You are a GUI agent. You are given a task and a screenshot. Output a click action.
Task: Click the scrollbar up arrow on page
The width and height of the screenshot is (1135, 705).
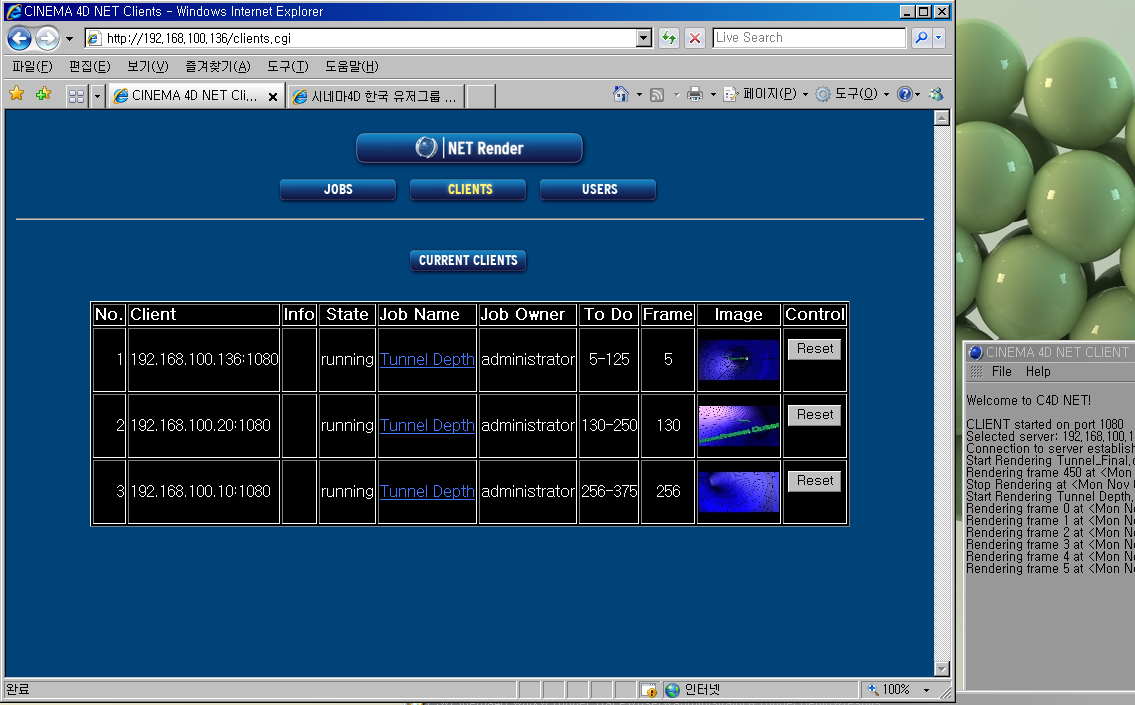tap(942, 118)
